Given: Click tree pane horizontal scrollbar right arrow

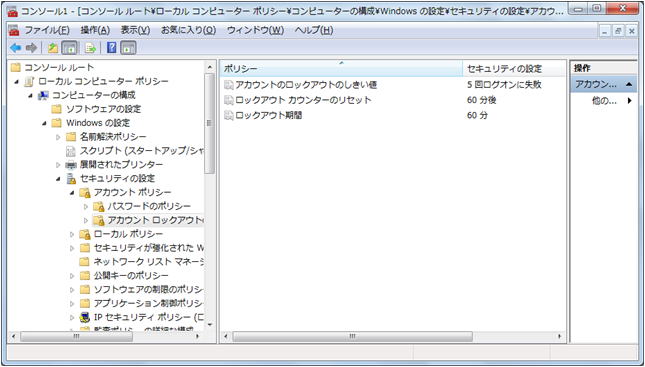Looking at the screenshot, I should (x=197, y=337).
